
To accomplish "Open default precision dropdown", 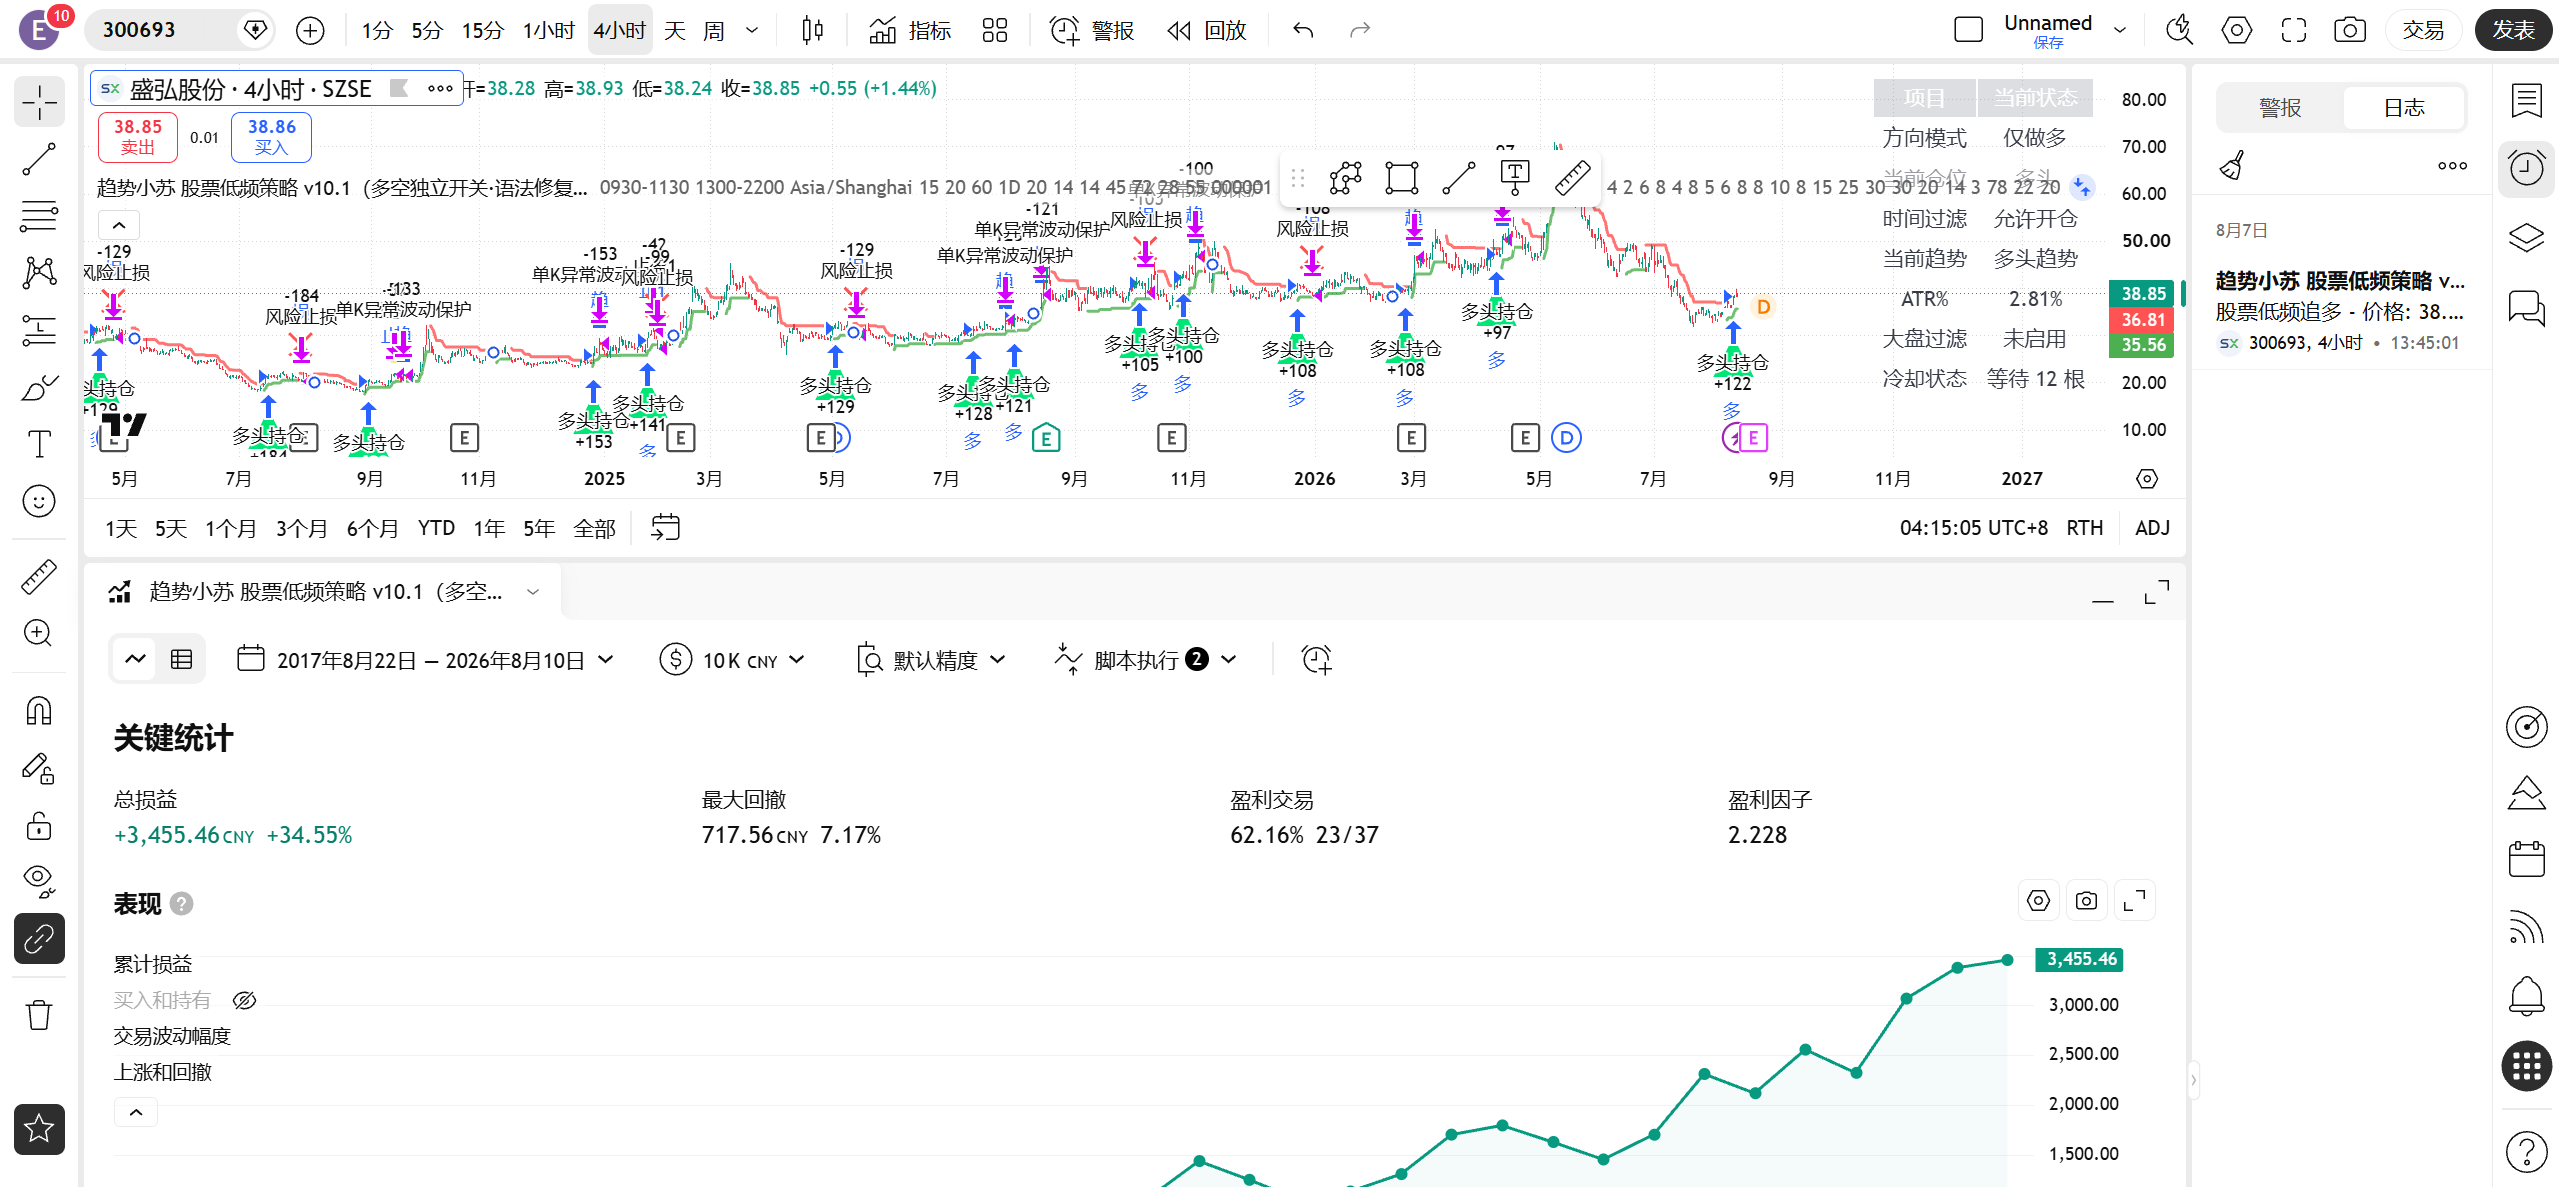I will point(931,660).
